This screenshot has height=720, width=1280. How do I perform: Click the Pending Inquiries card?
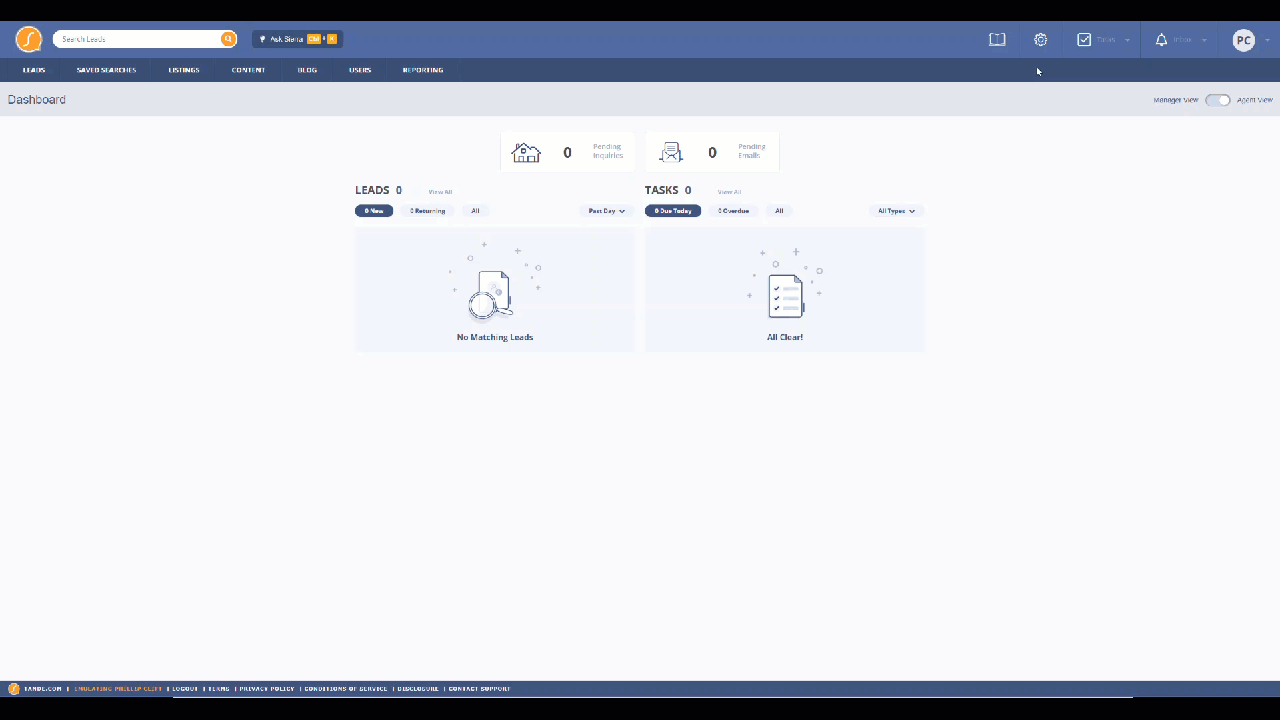click(x=567, y=152)
